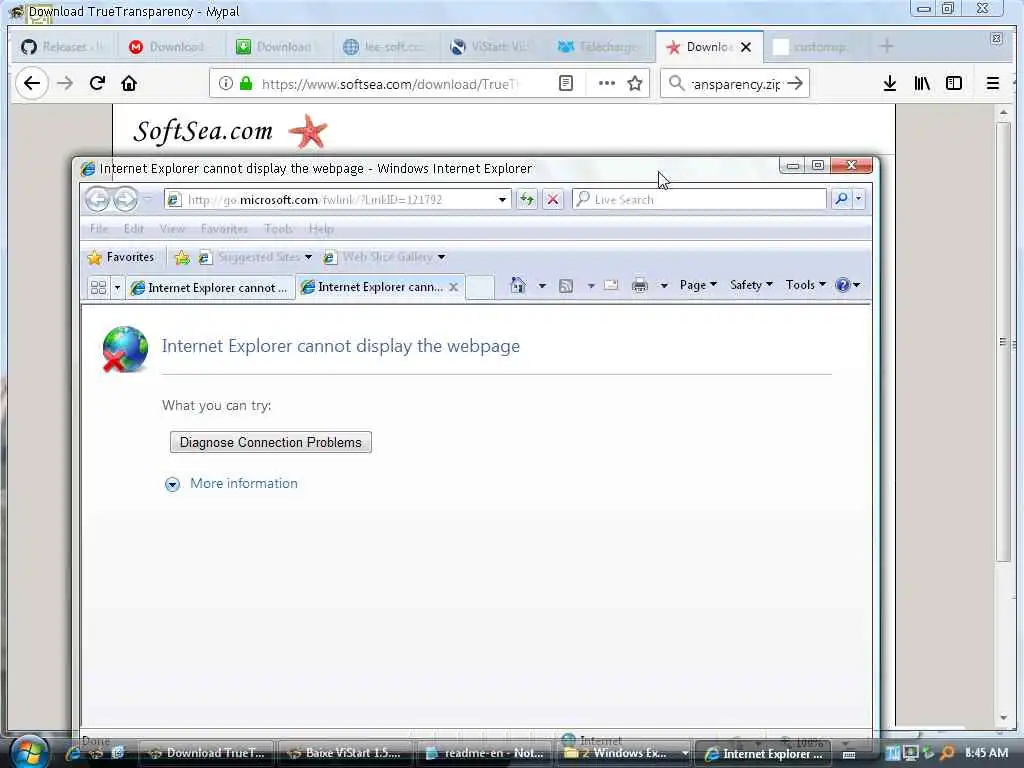This screenshot has height=768, width=1024.
Task: Open Baixe ViStart taskbar button
Action: pos(346,753)
